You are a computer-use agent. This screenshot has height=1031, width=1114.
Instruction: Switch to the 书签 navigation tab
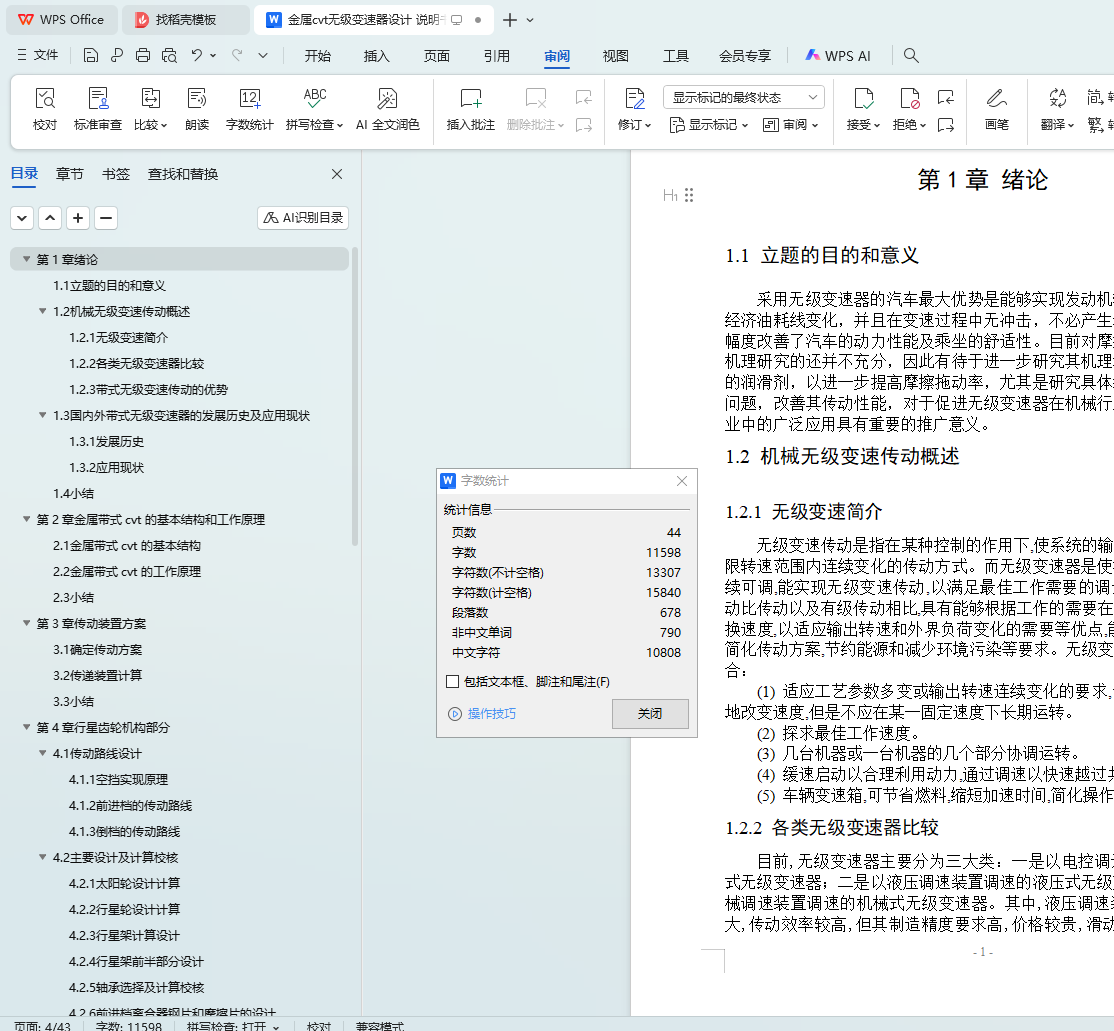(116, 174)
